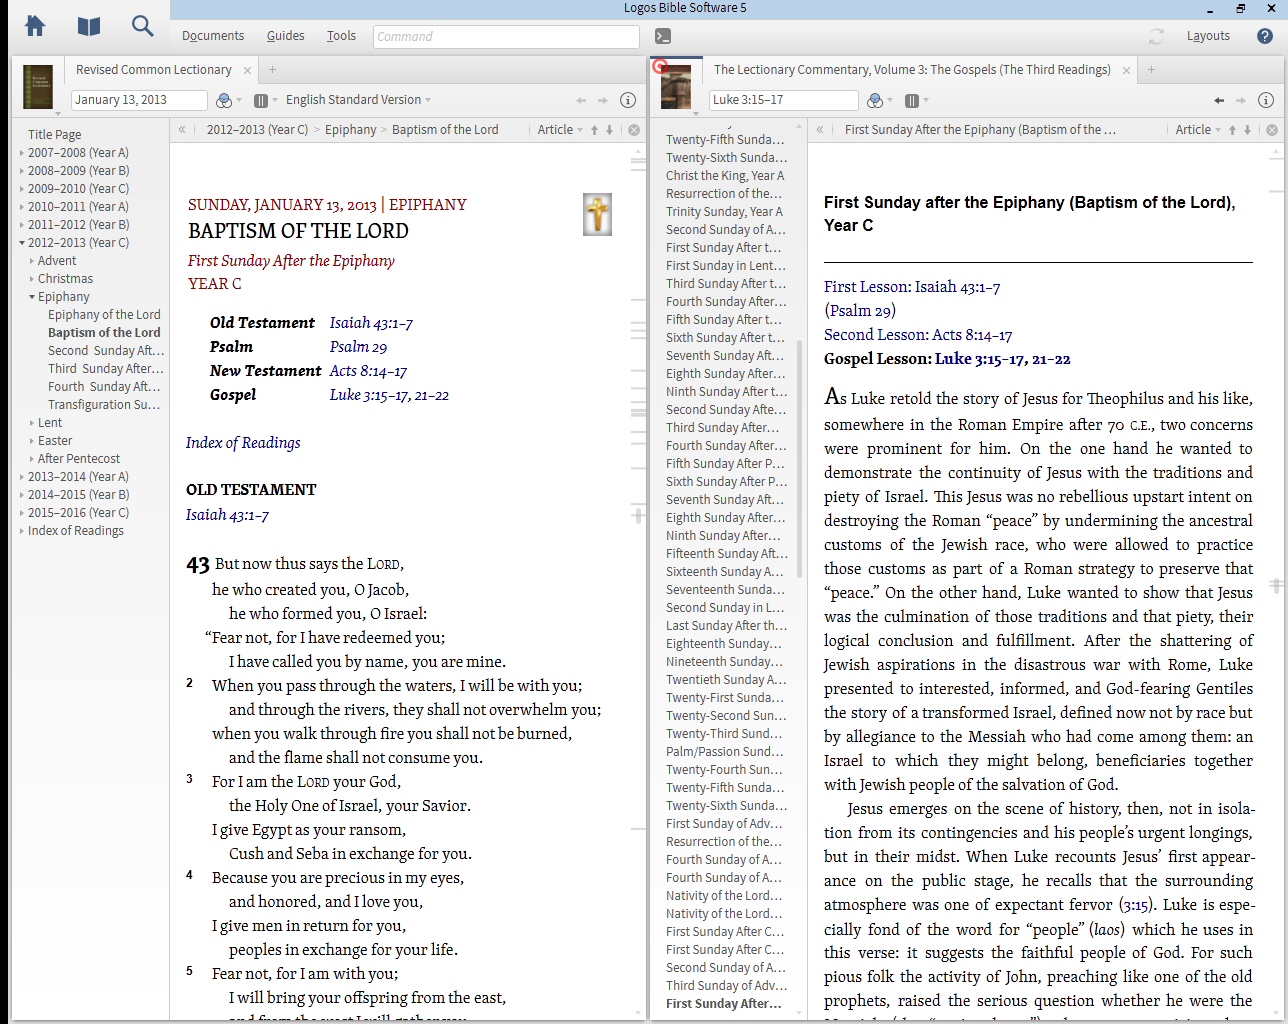
Task: Open the Library book icon
Action: [89, 27]
